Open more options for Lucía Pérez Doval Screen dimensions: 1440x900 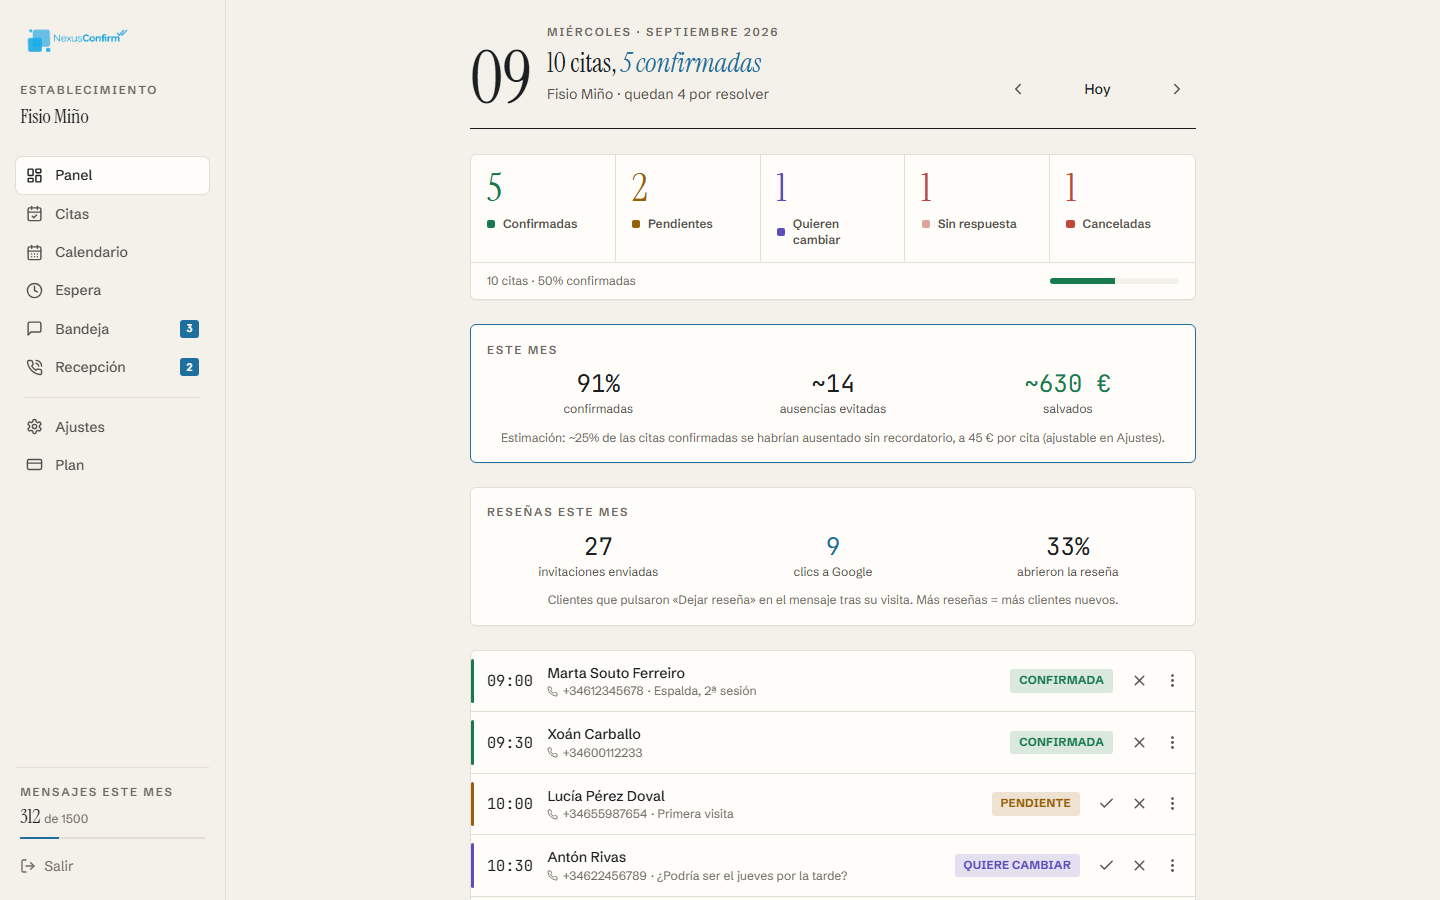[1172, 804]
